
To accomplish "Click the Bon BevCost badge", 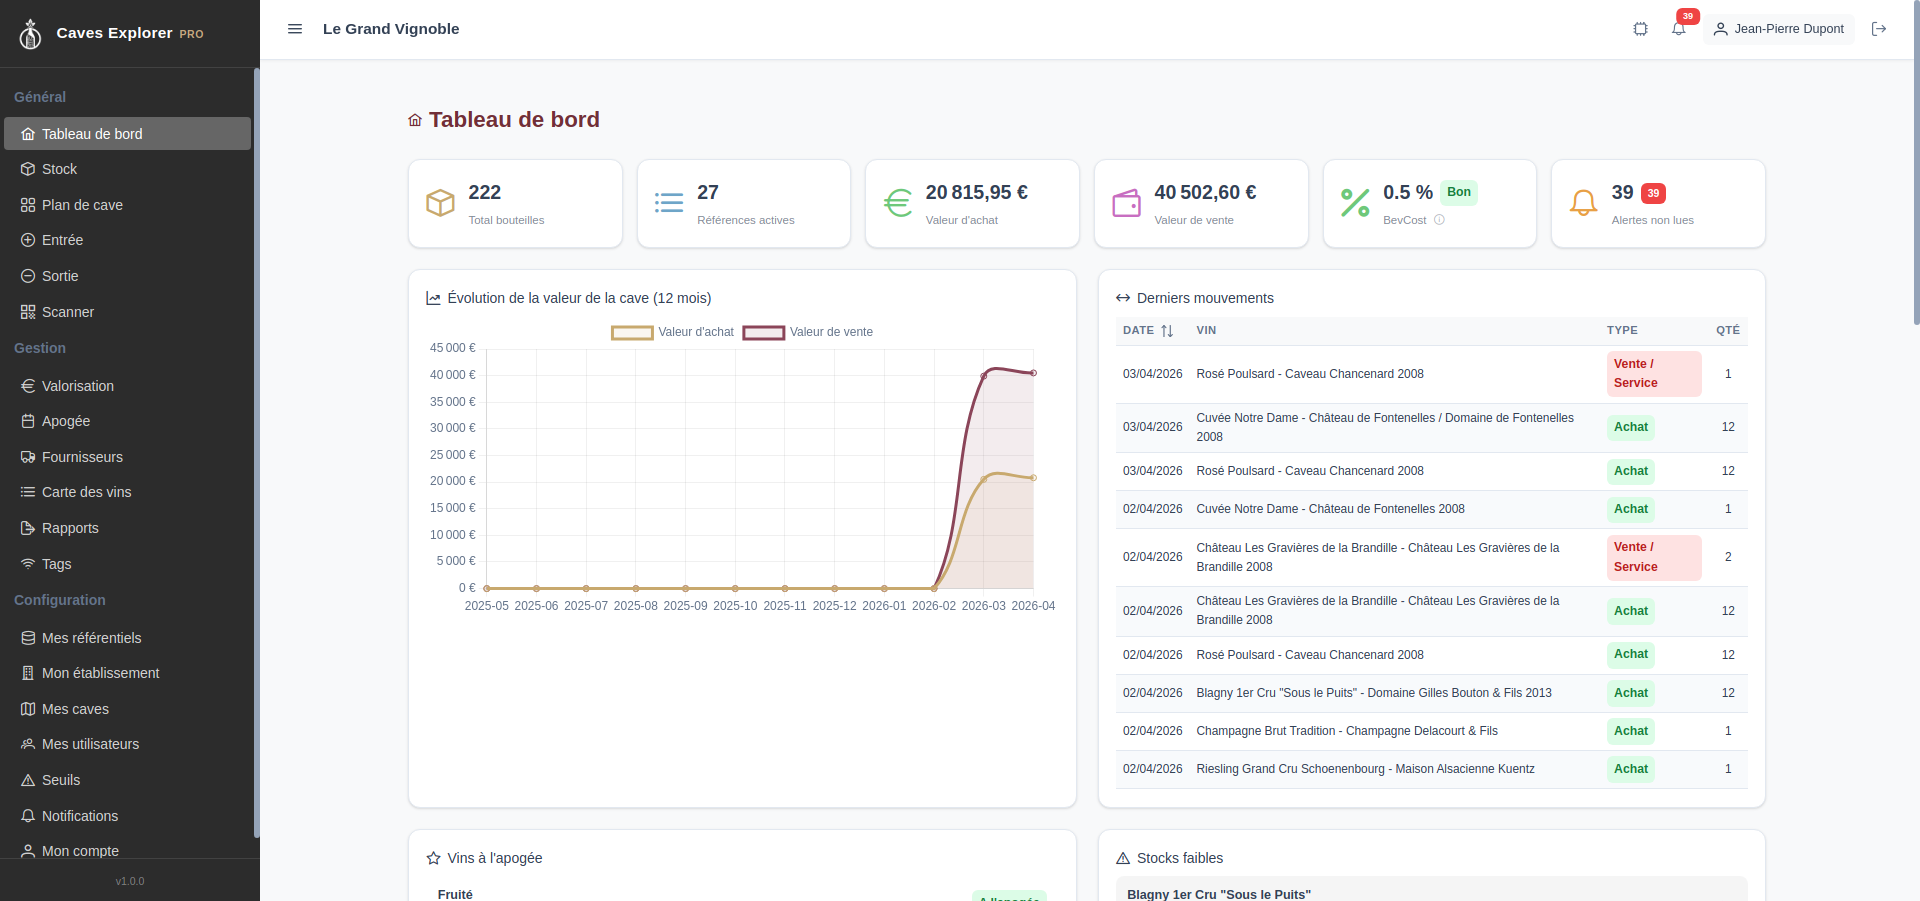I will coord(1459,192).
